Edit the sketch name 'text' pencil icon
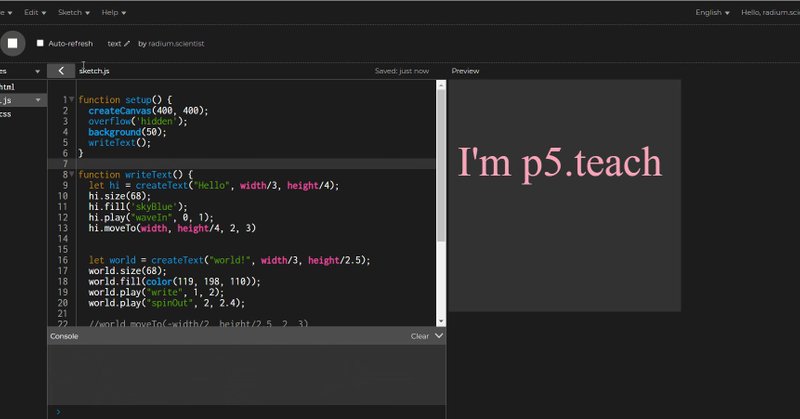The image size is (800, 419). coord(127,44)
